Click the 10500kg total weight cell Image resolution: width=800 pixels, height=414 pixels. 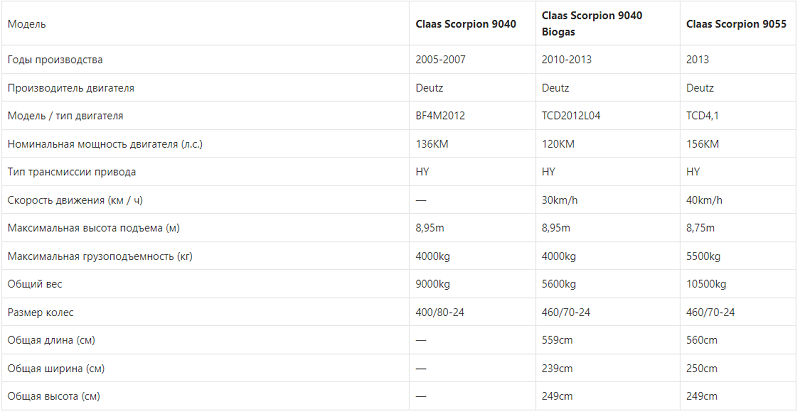click(706, 284)
